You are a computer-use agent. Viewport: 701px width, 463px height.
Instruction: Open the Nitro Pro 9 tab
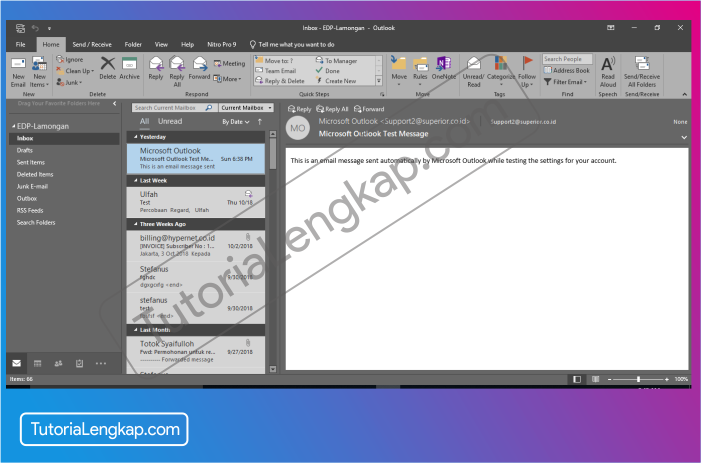(x=221, y=44)
